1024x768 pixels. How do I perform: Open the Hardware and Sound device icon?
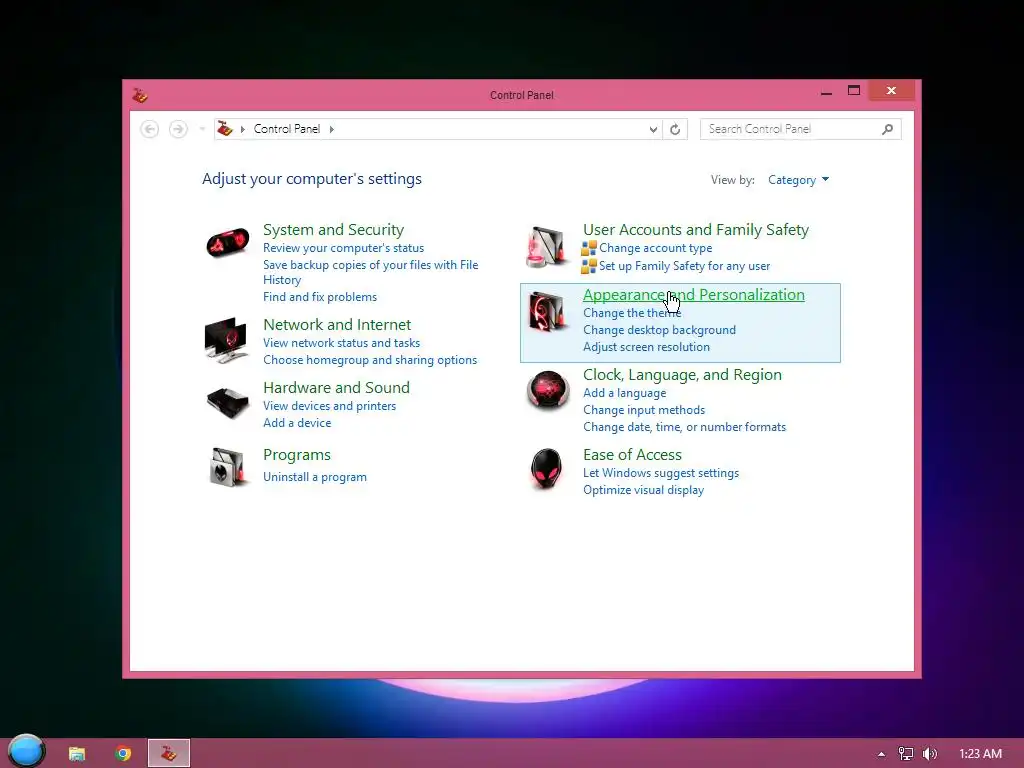click(x=227, y=403)
